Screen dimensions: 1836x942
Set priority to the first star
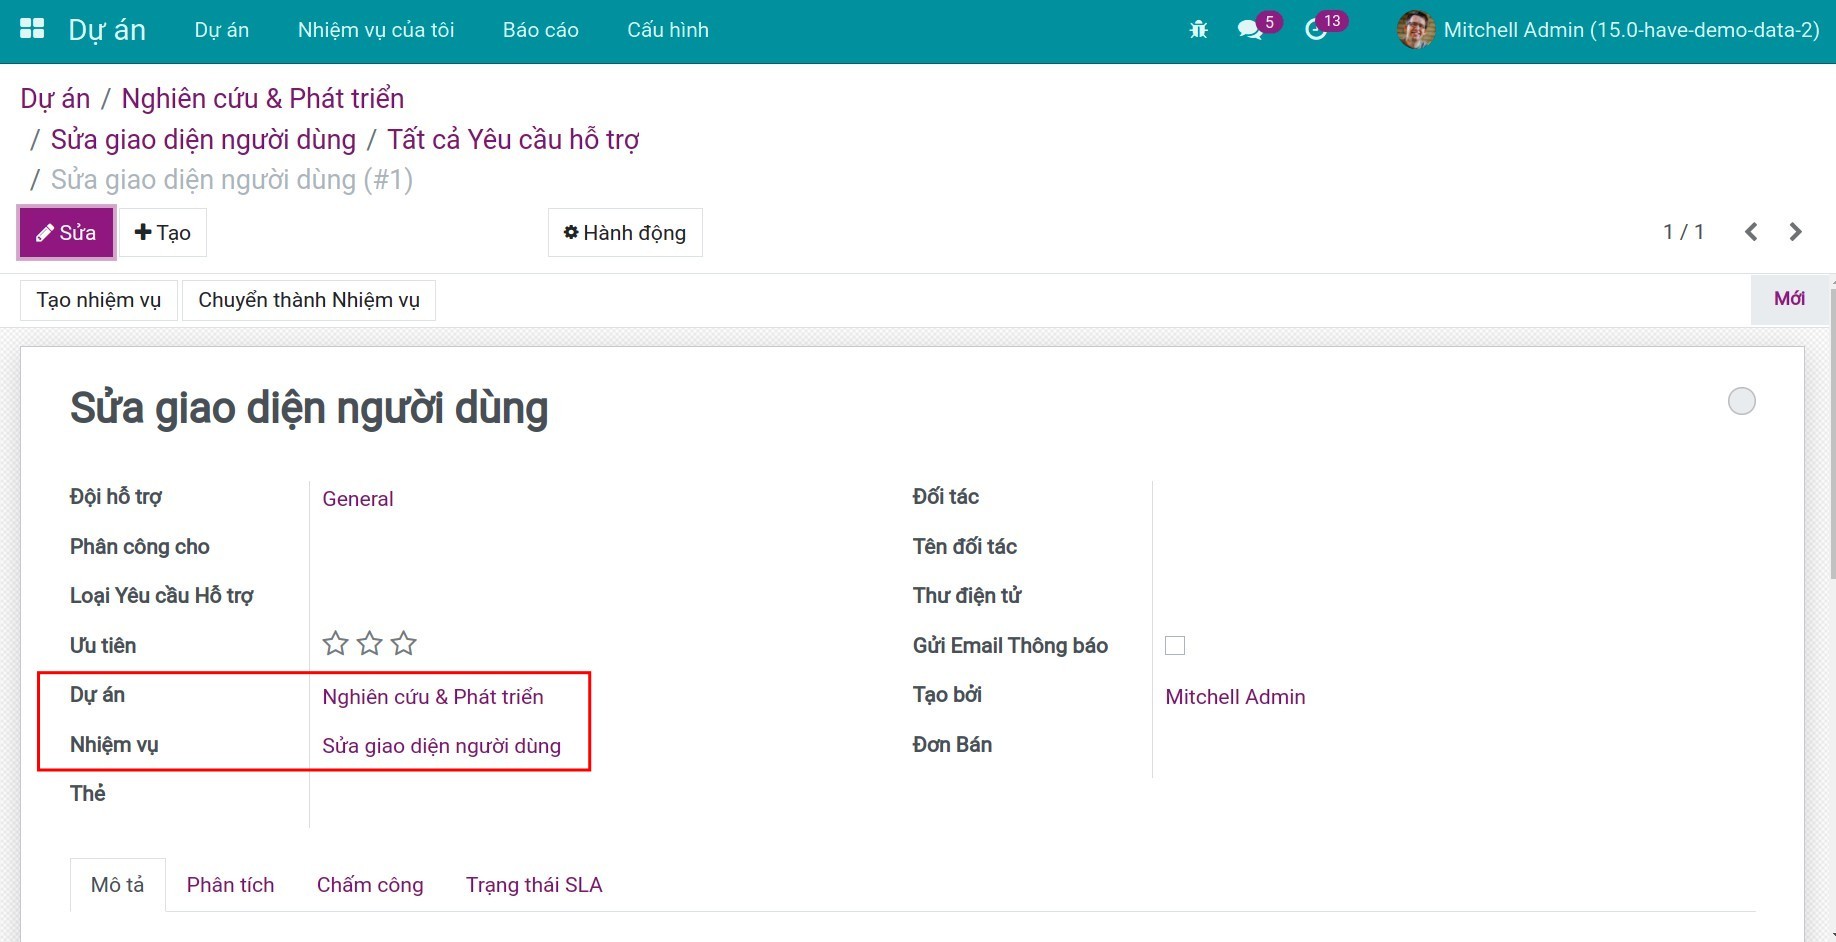coord(335,644)
